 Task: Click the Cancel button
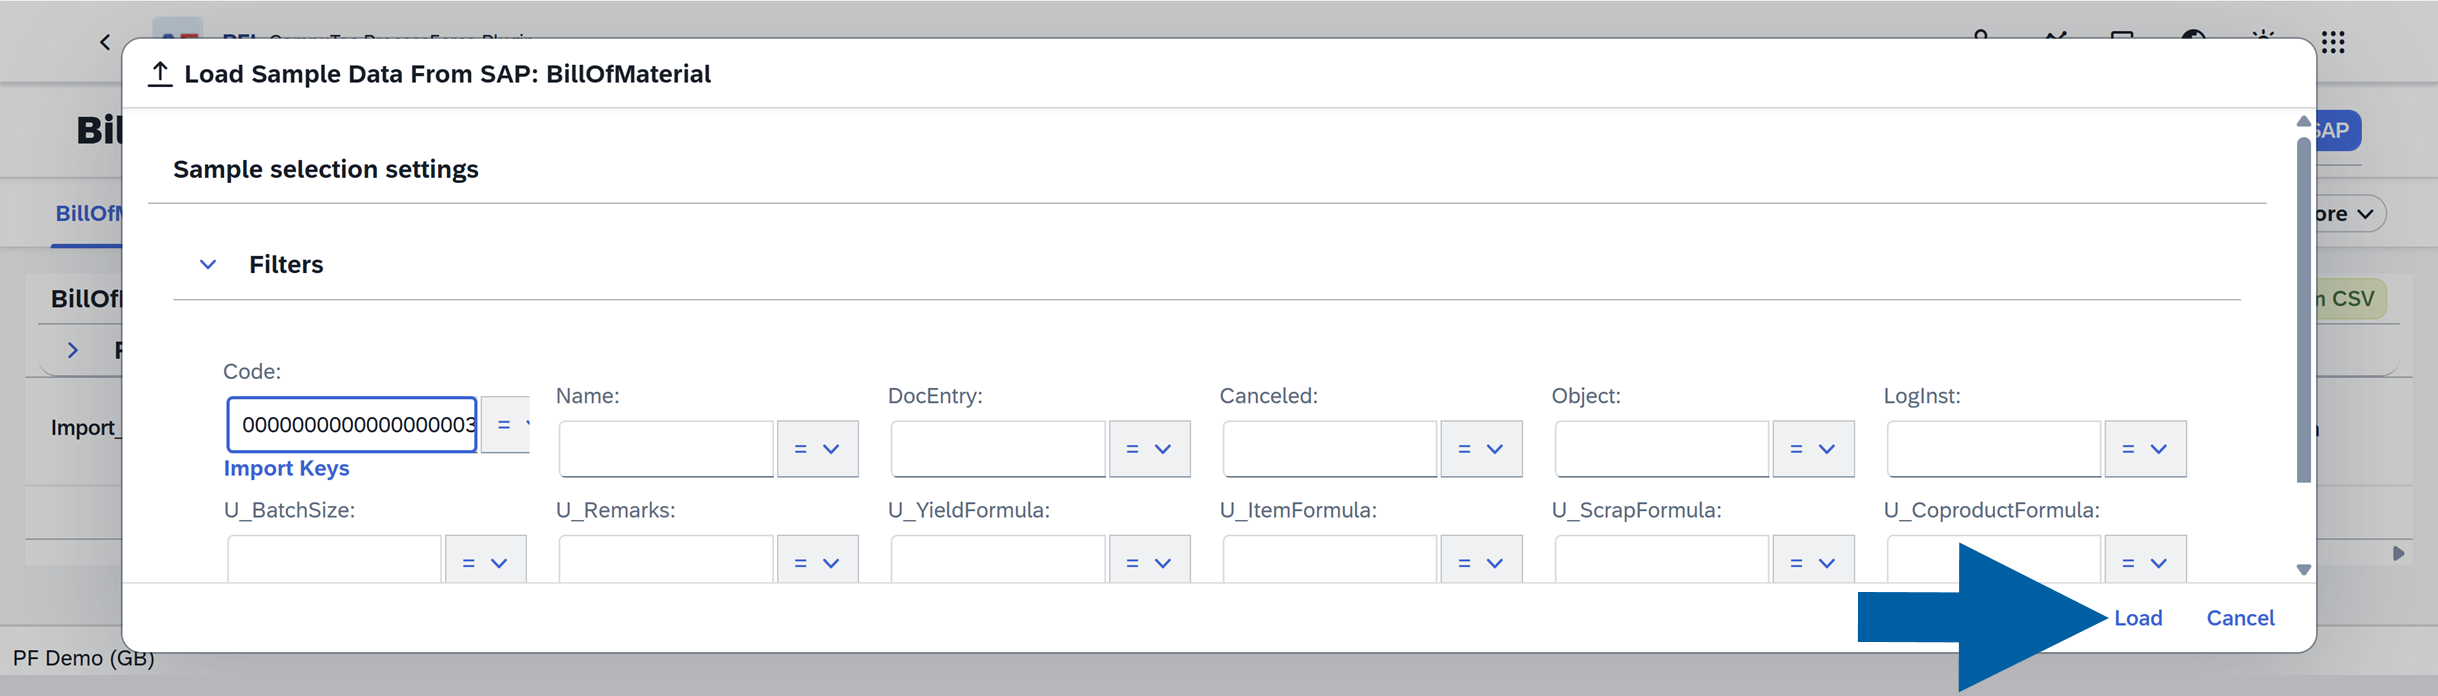2240,618
